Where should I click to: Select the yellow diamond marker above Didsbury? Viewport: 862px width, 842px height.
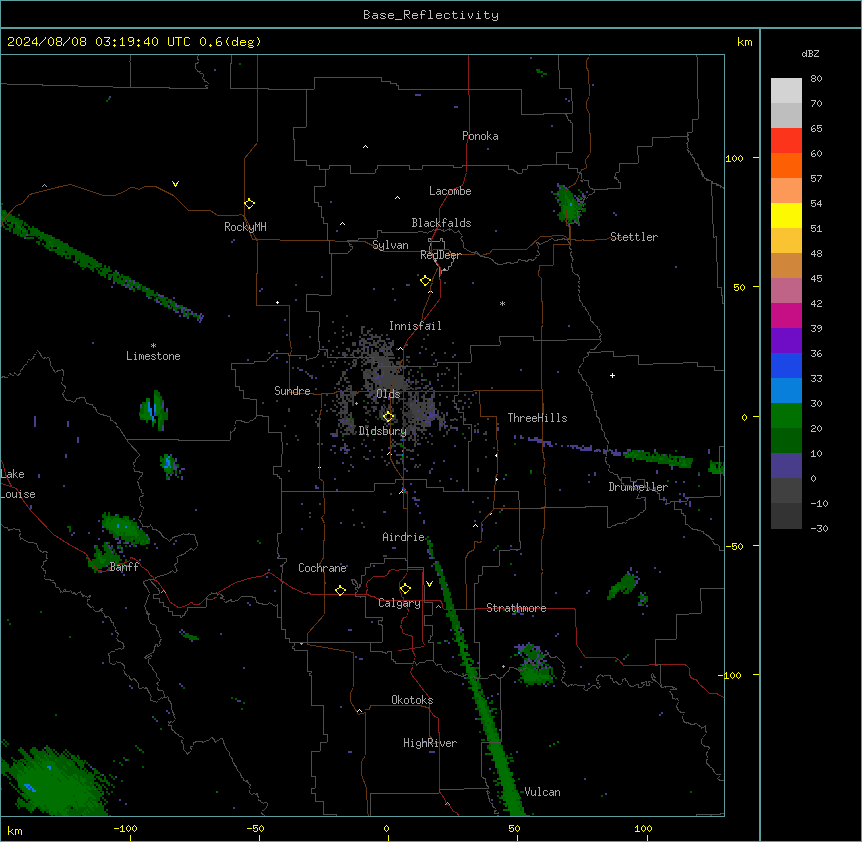click(389, 417)
